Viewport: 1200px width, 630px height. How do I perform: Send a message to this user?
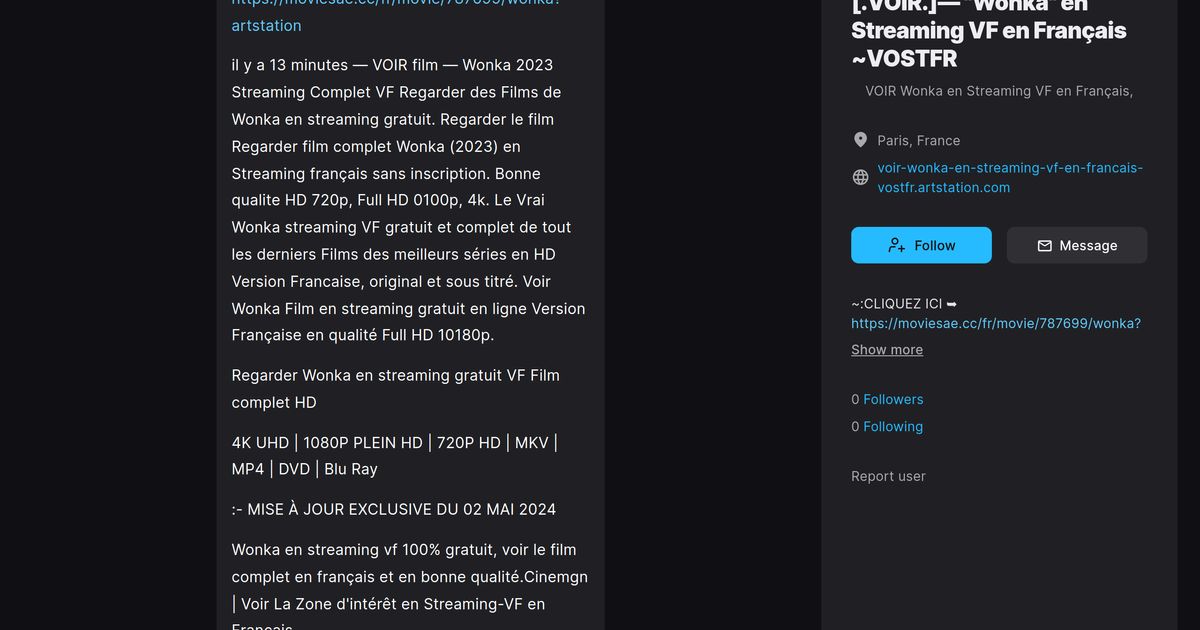(1076, 245)
